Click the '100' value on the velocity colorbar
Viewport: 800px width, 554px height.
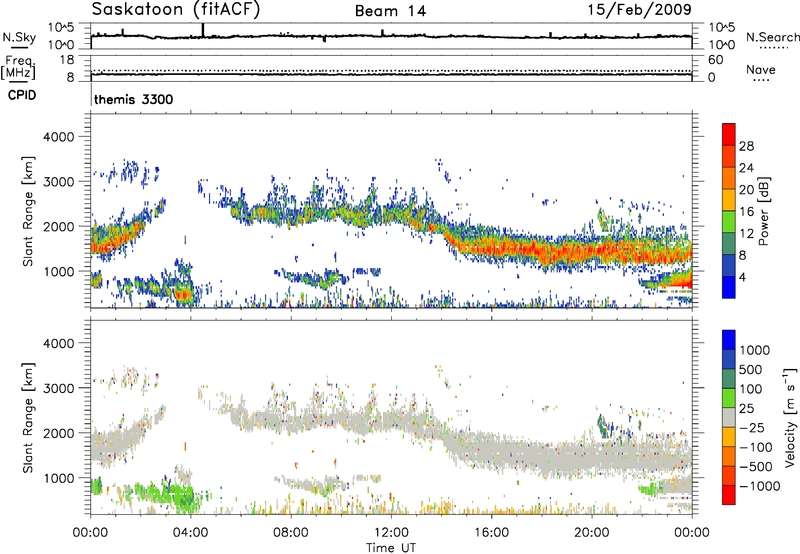tap(751, 389)
